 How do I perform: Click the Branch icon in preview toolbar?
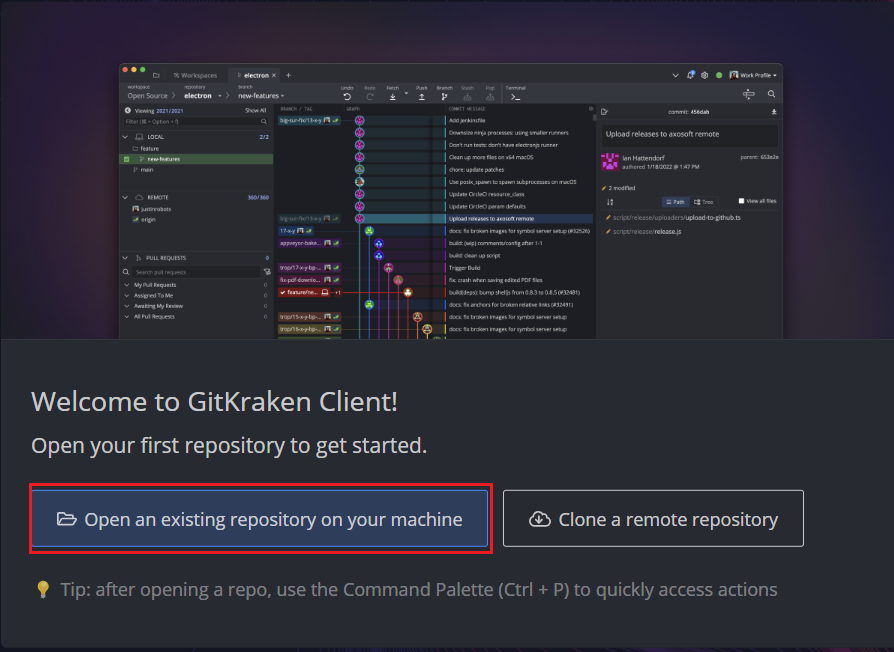[444, 97]
